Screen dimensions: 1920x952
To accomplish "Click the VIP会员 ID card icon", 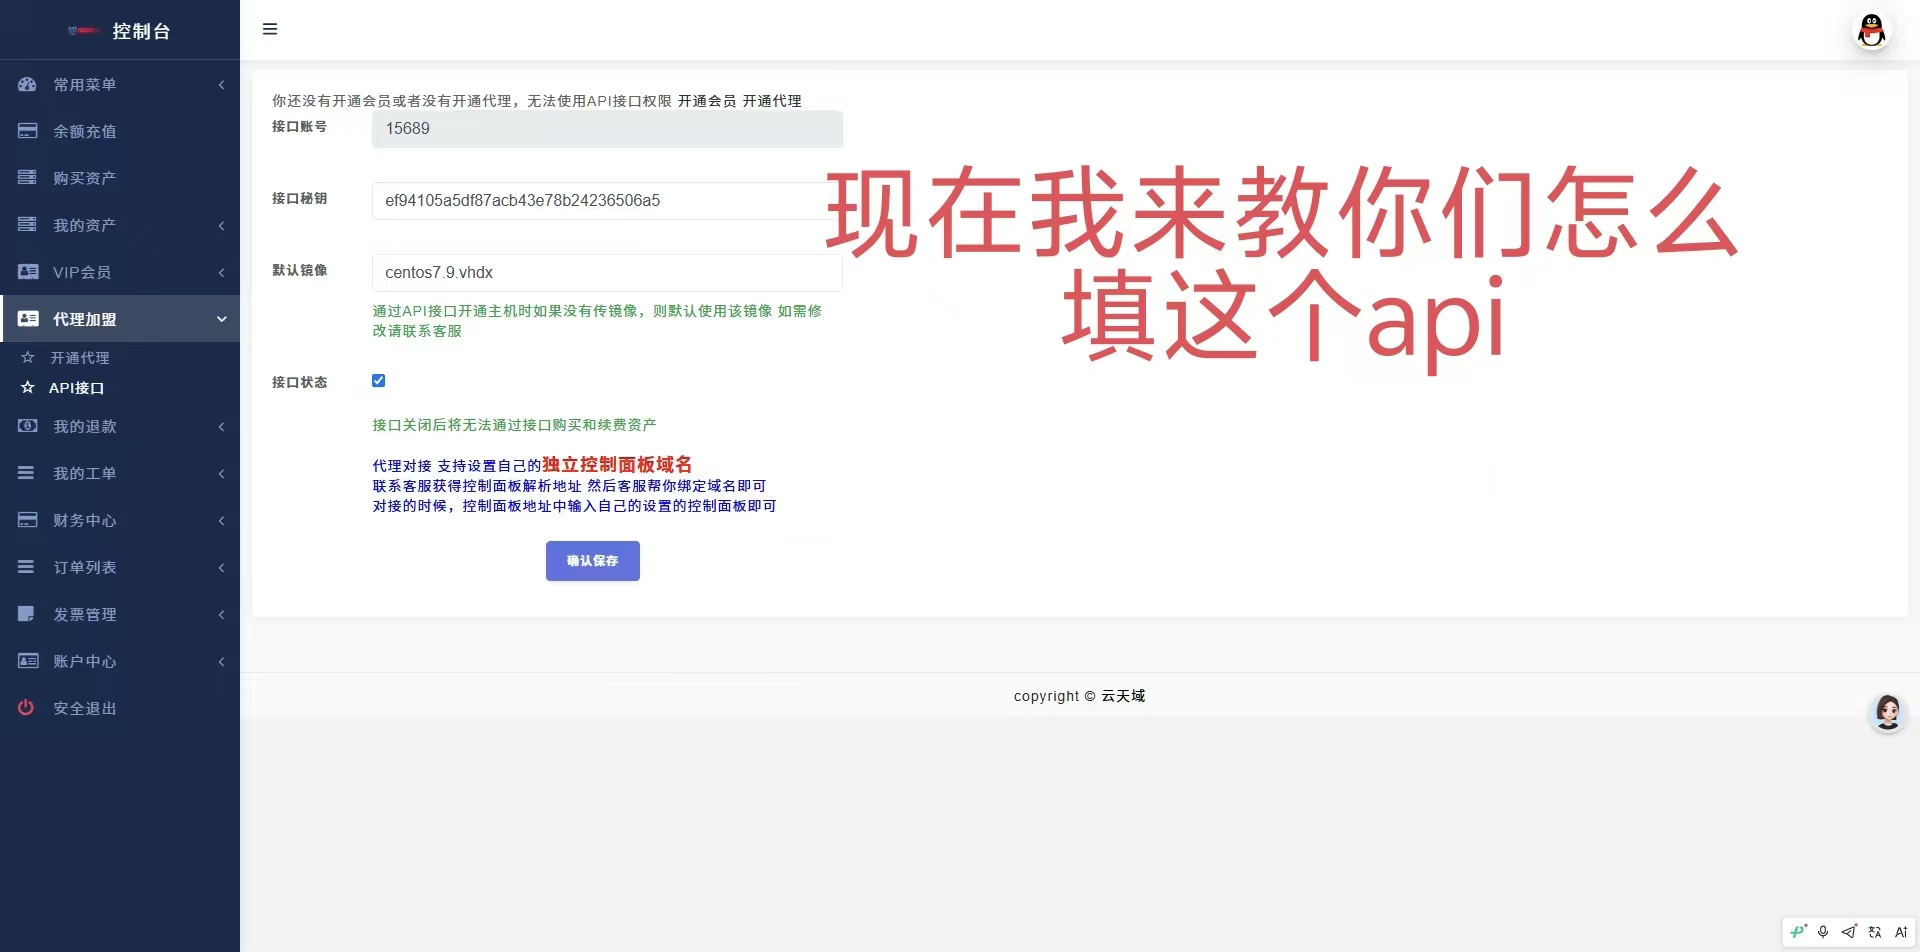I will pyautogui.click(x=28, y=272).
